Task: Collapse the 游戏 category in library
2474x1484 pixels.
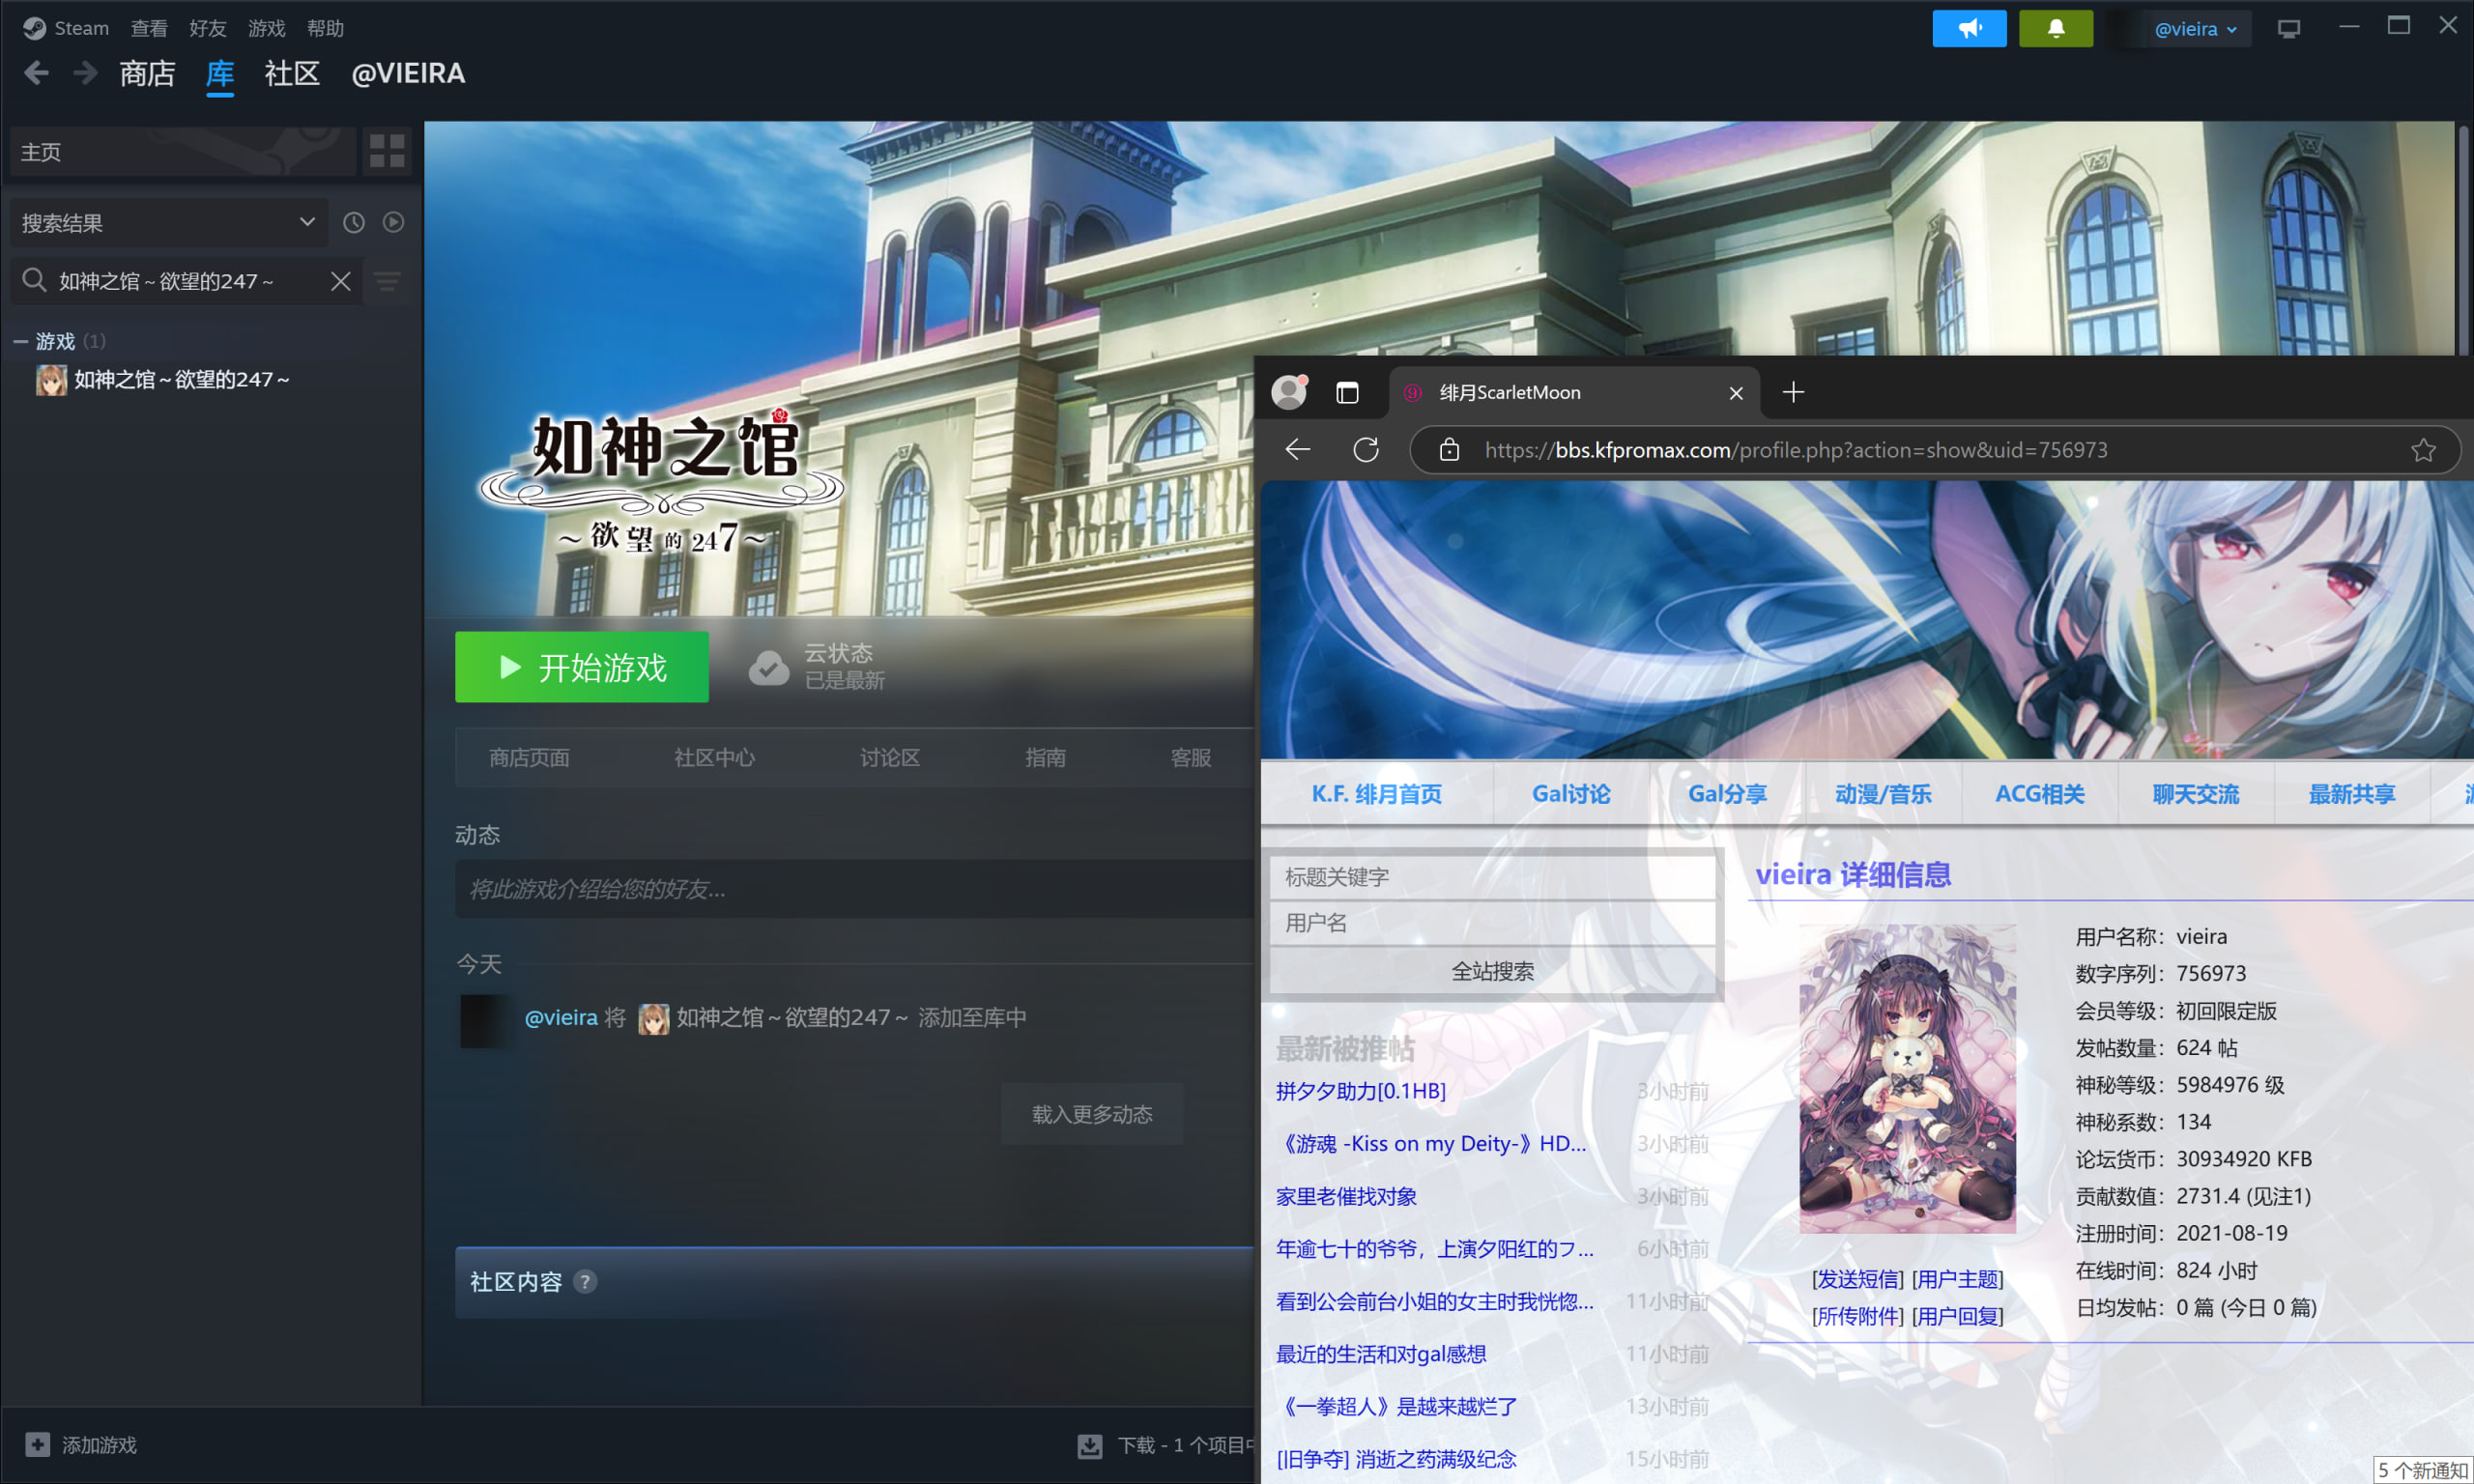Action: coord(20,342)
